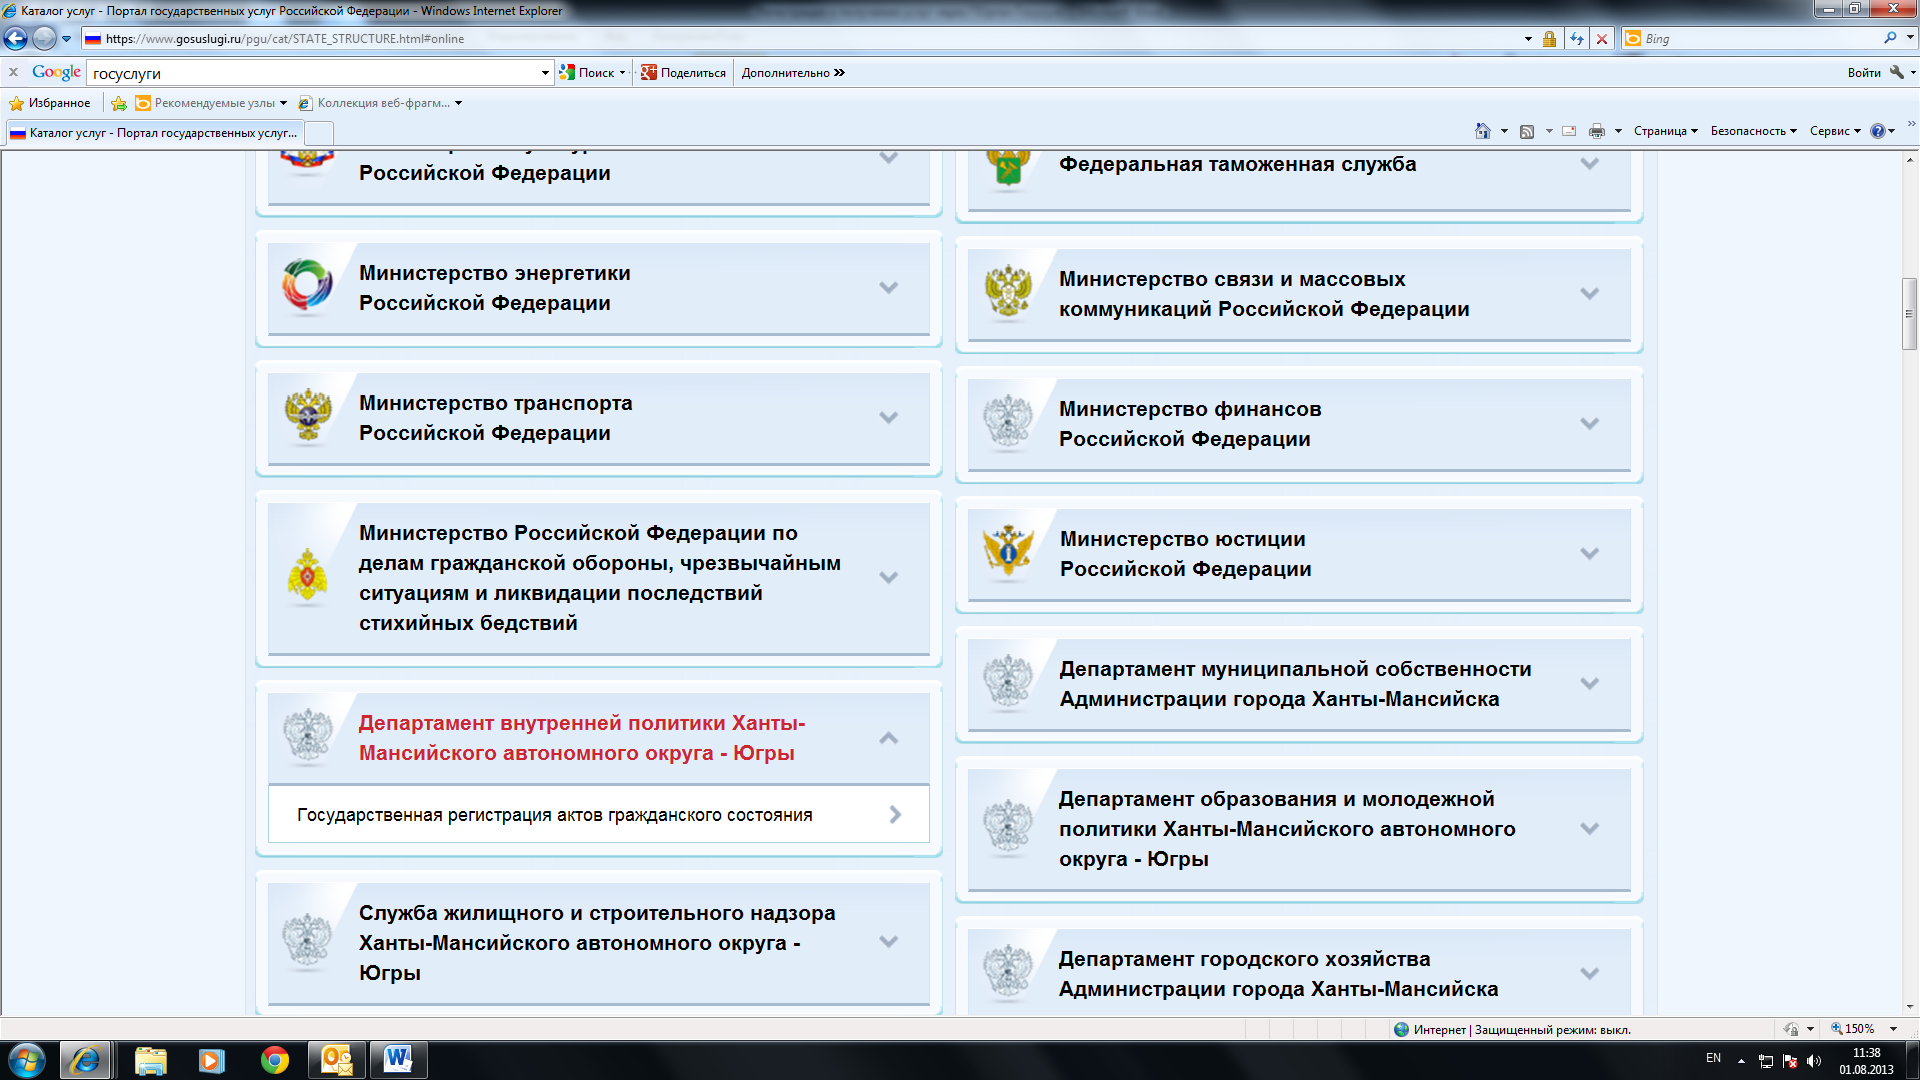Expand Министерство финансов chevron
The width and height of the screenshot is (1920, 1080).
1589,424
